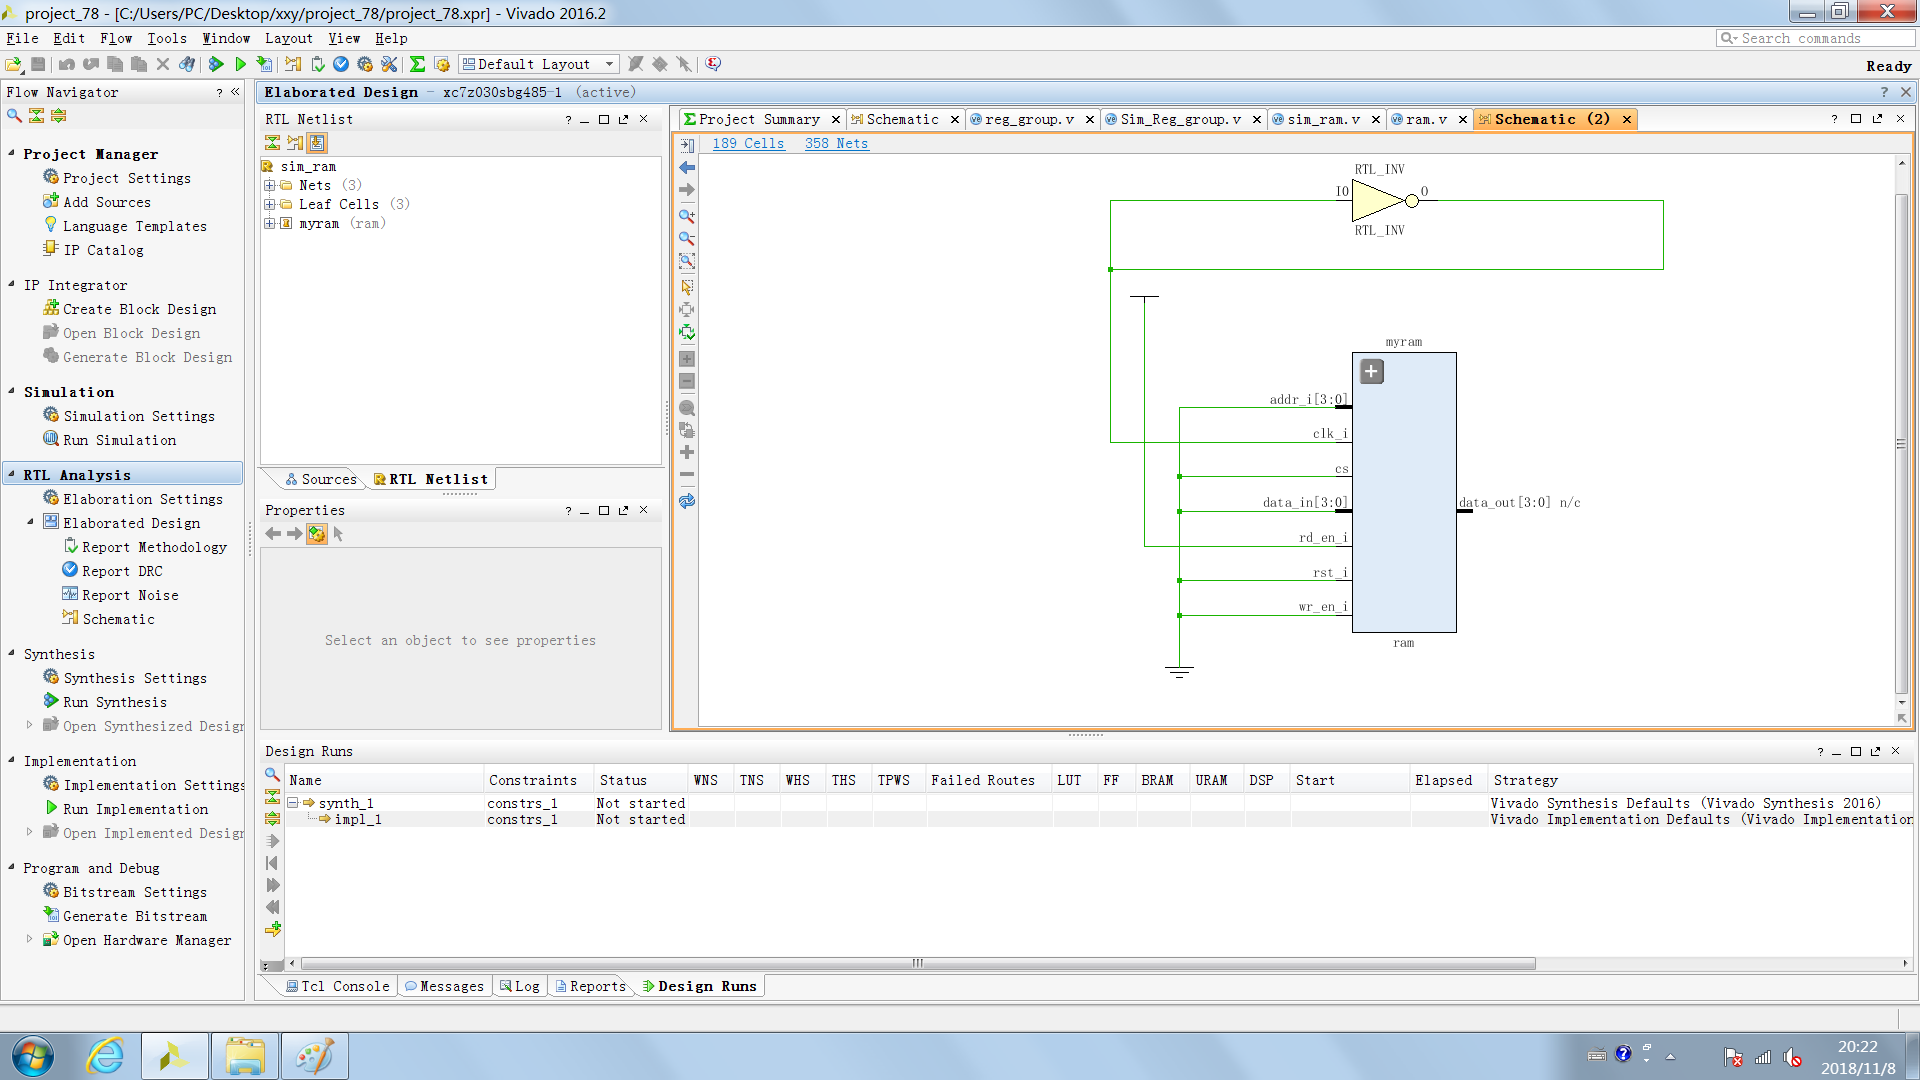Switch to the reg_group.v tab
Screen dimensions: 1920x1080
point(1029,119)
